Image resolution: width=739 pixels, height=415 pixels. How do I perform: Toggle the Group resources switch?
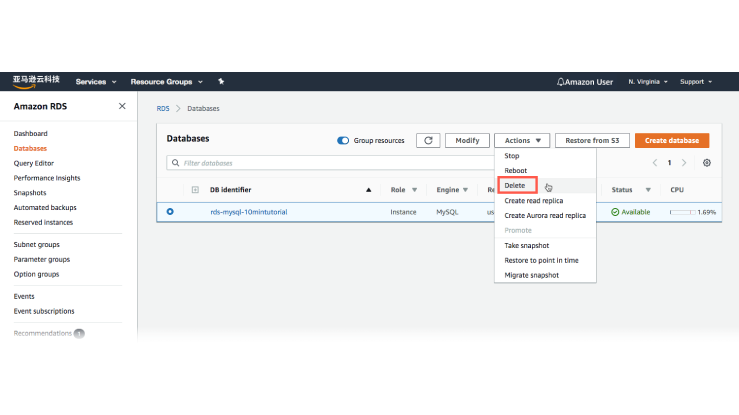(x=343, y=141)
